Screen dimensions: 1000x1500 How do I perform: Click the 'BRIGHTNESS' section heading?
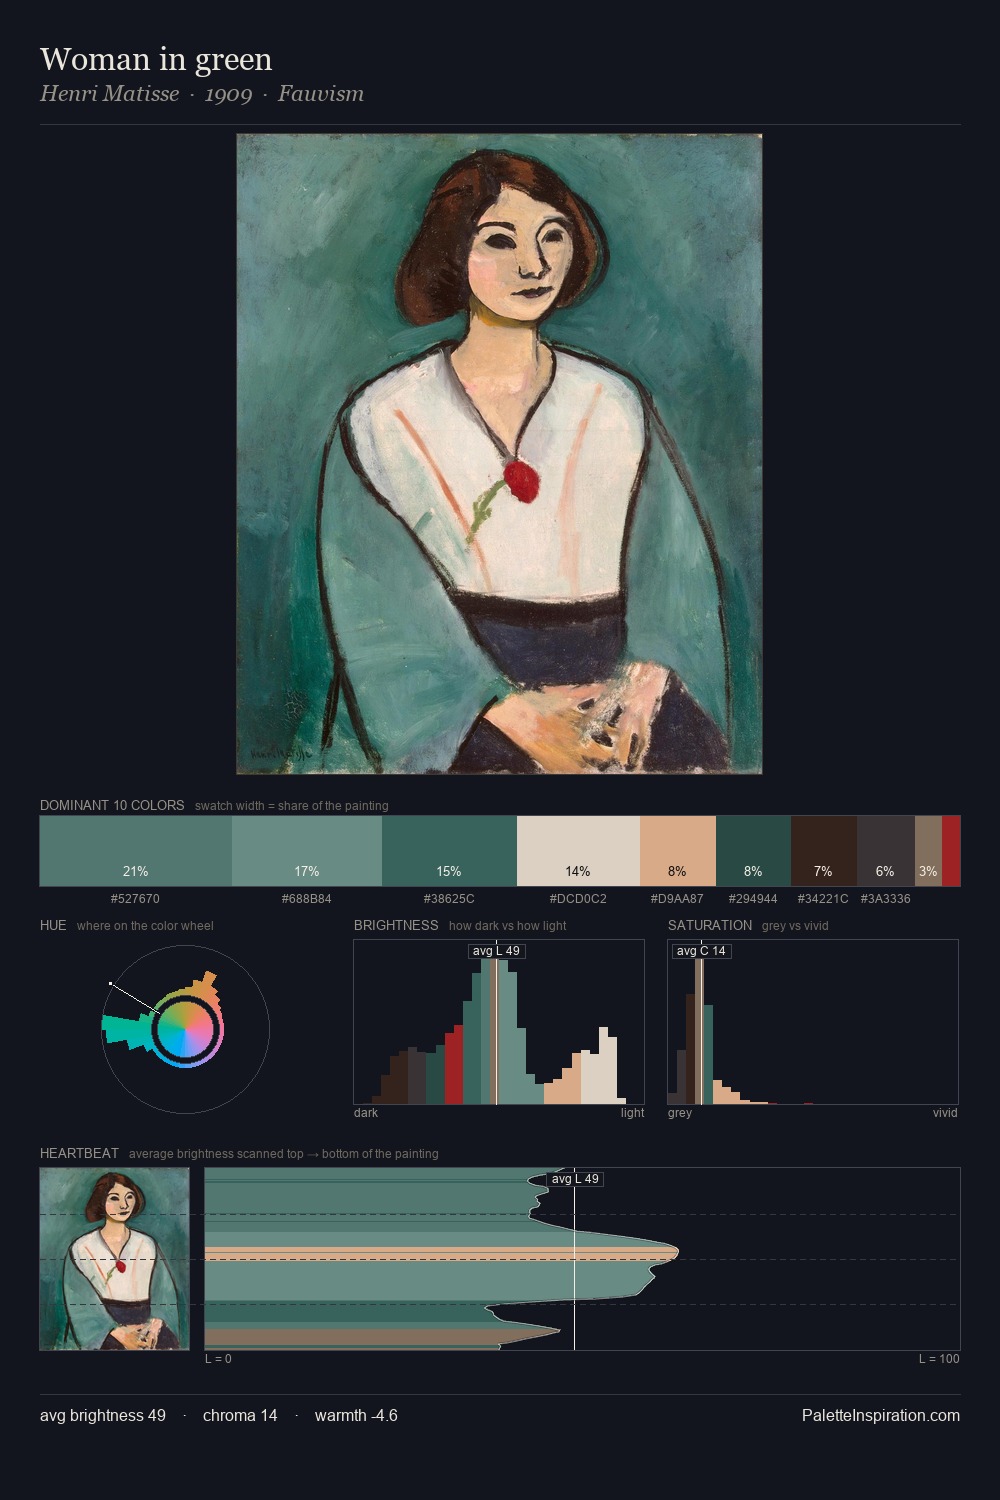(x=396, y=925)
